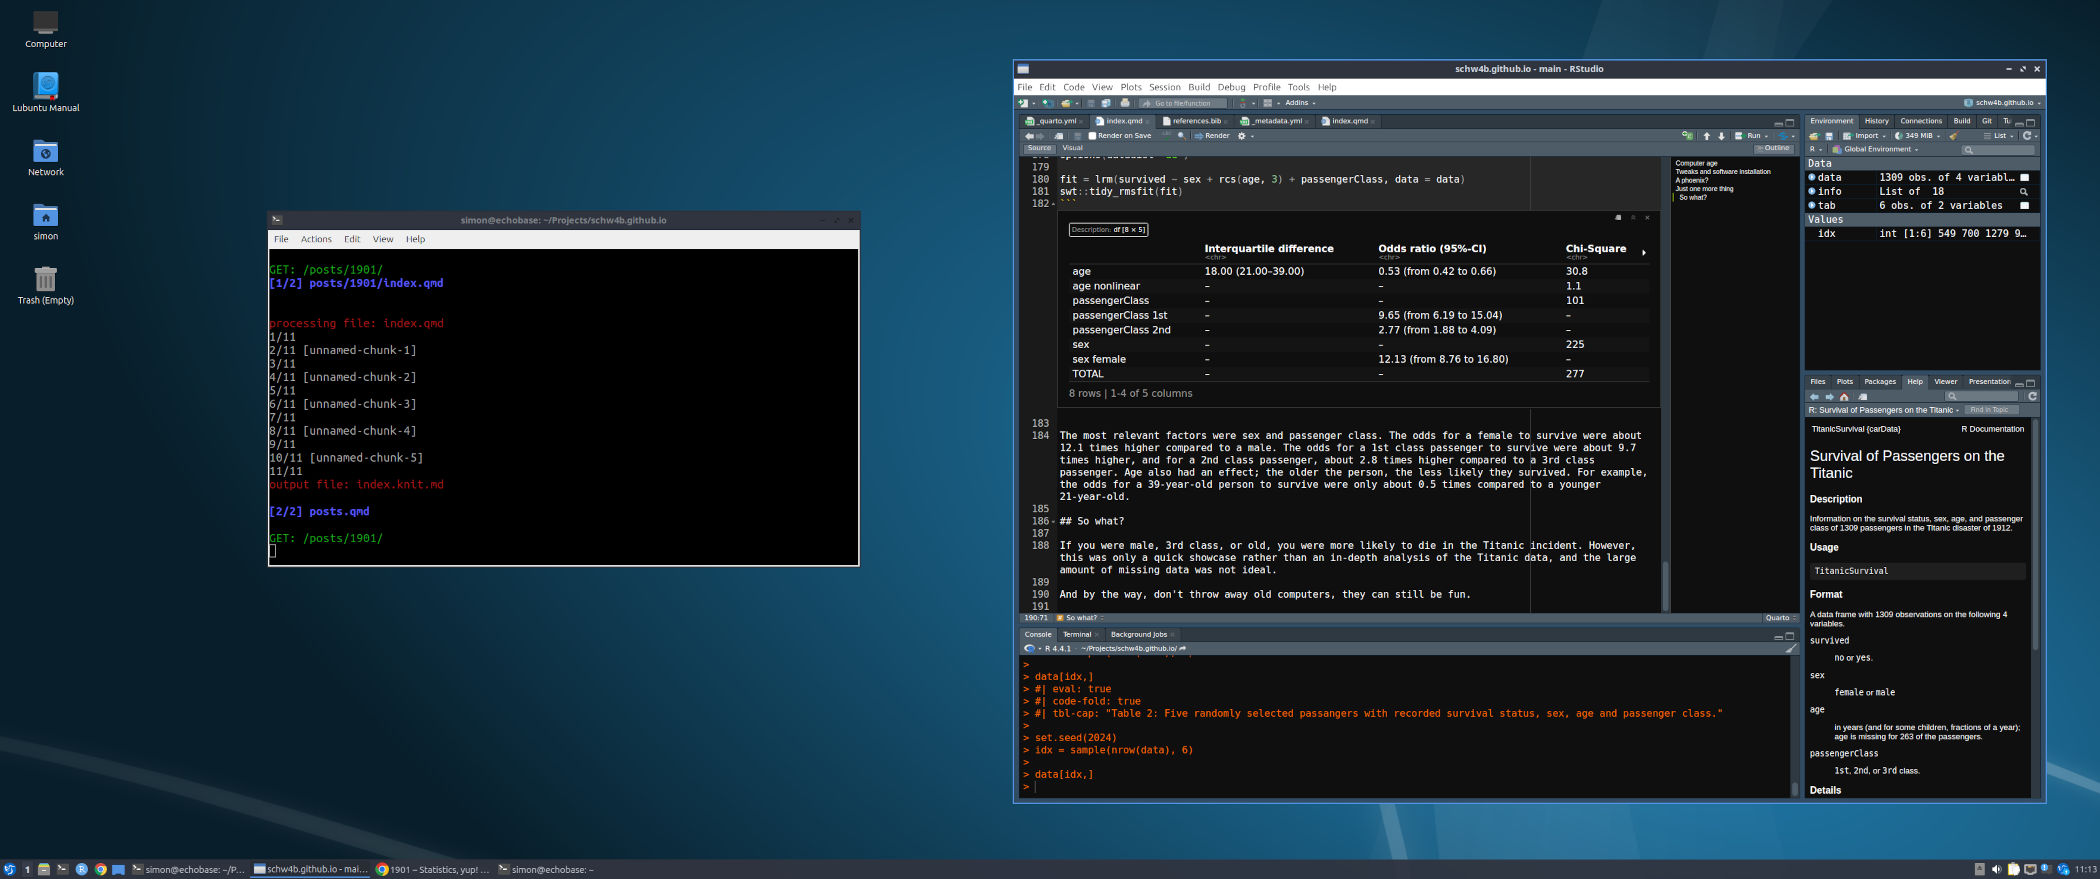The image size is (2100, 879).
Task: Open the Help topic title dropdown
Action: coord(1884,410)
